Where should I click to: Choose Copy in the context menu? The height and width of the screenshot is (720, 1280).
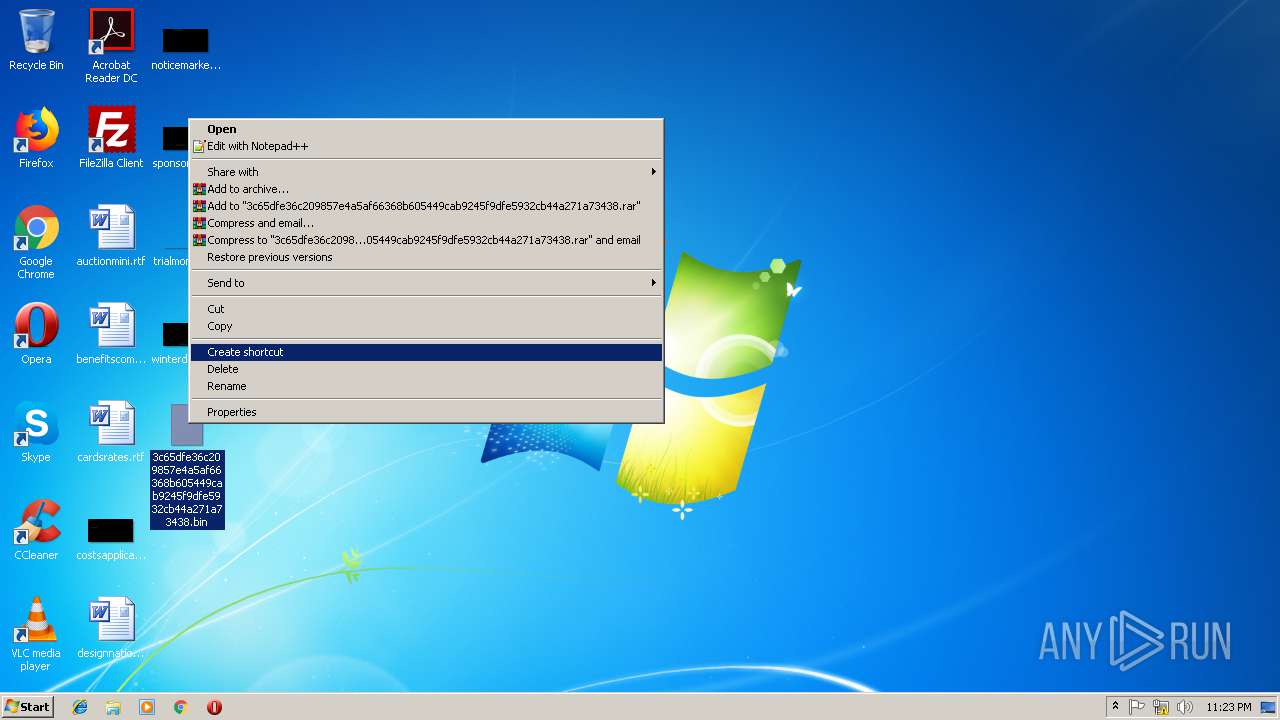[426, 326]
